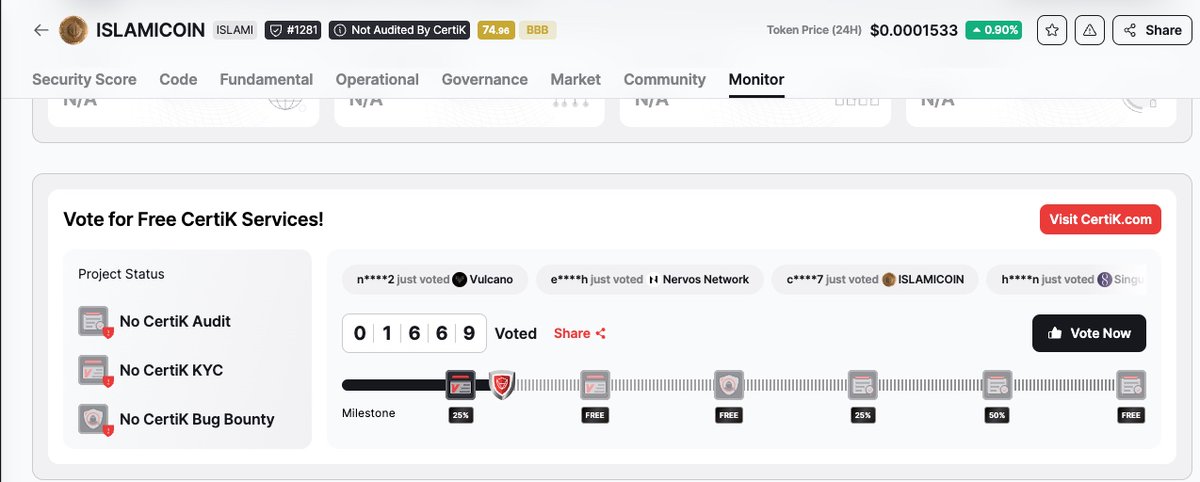Open the warning alert triangle icon
The image size is (1200, 482).
(1089, 30)
